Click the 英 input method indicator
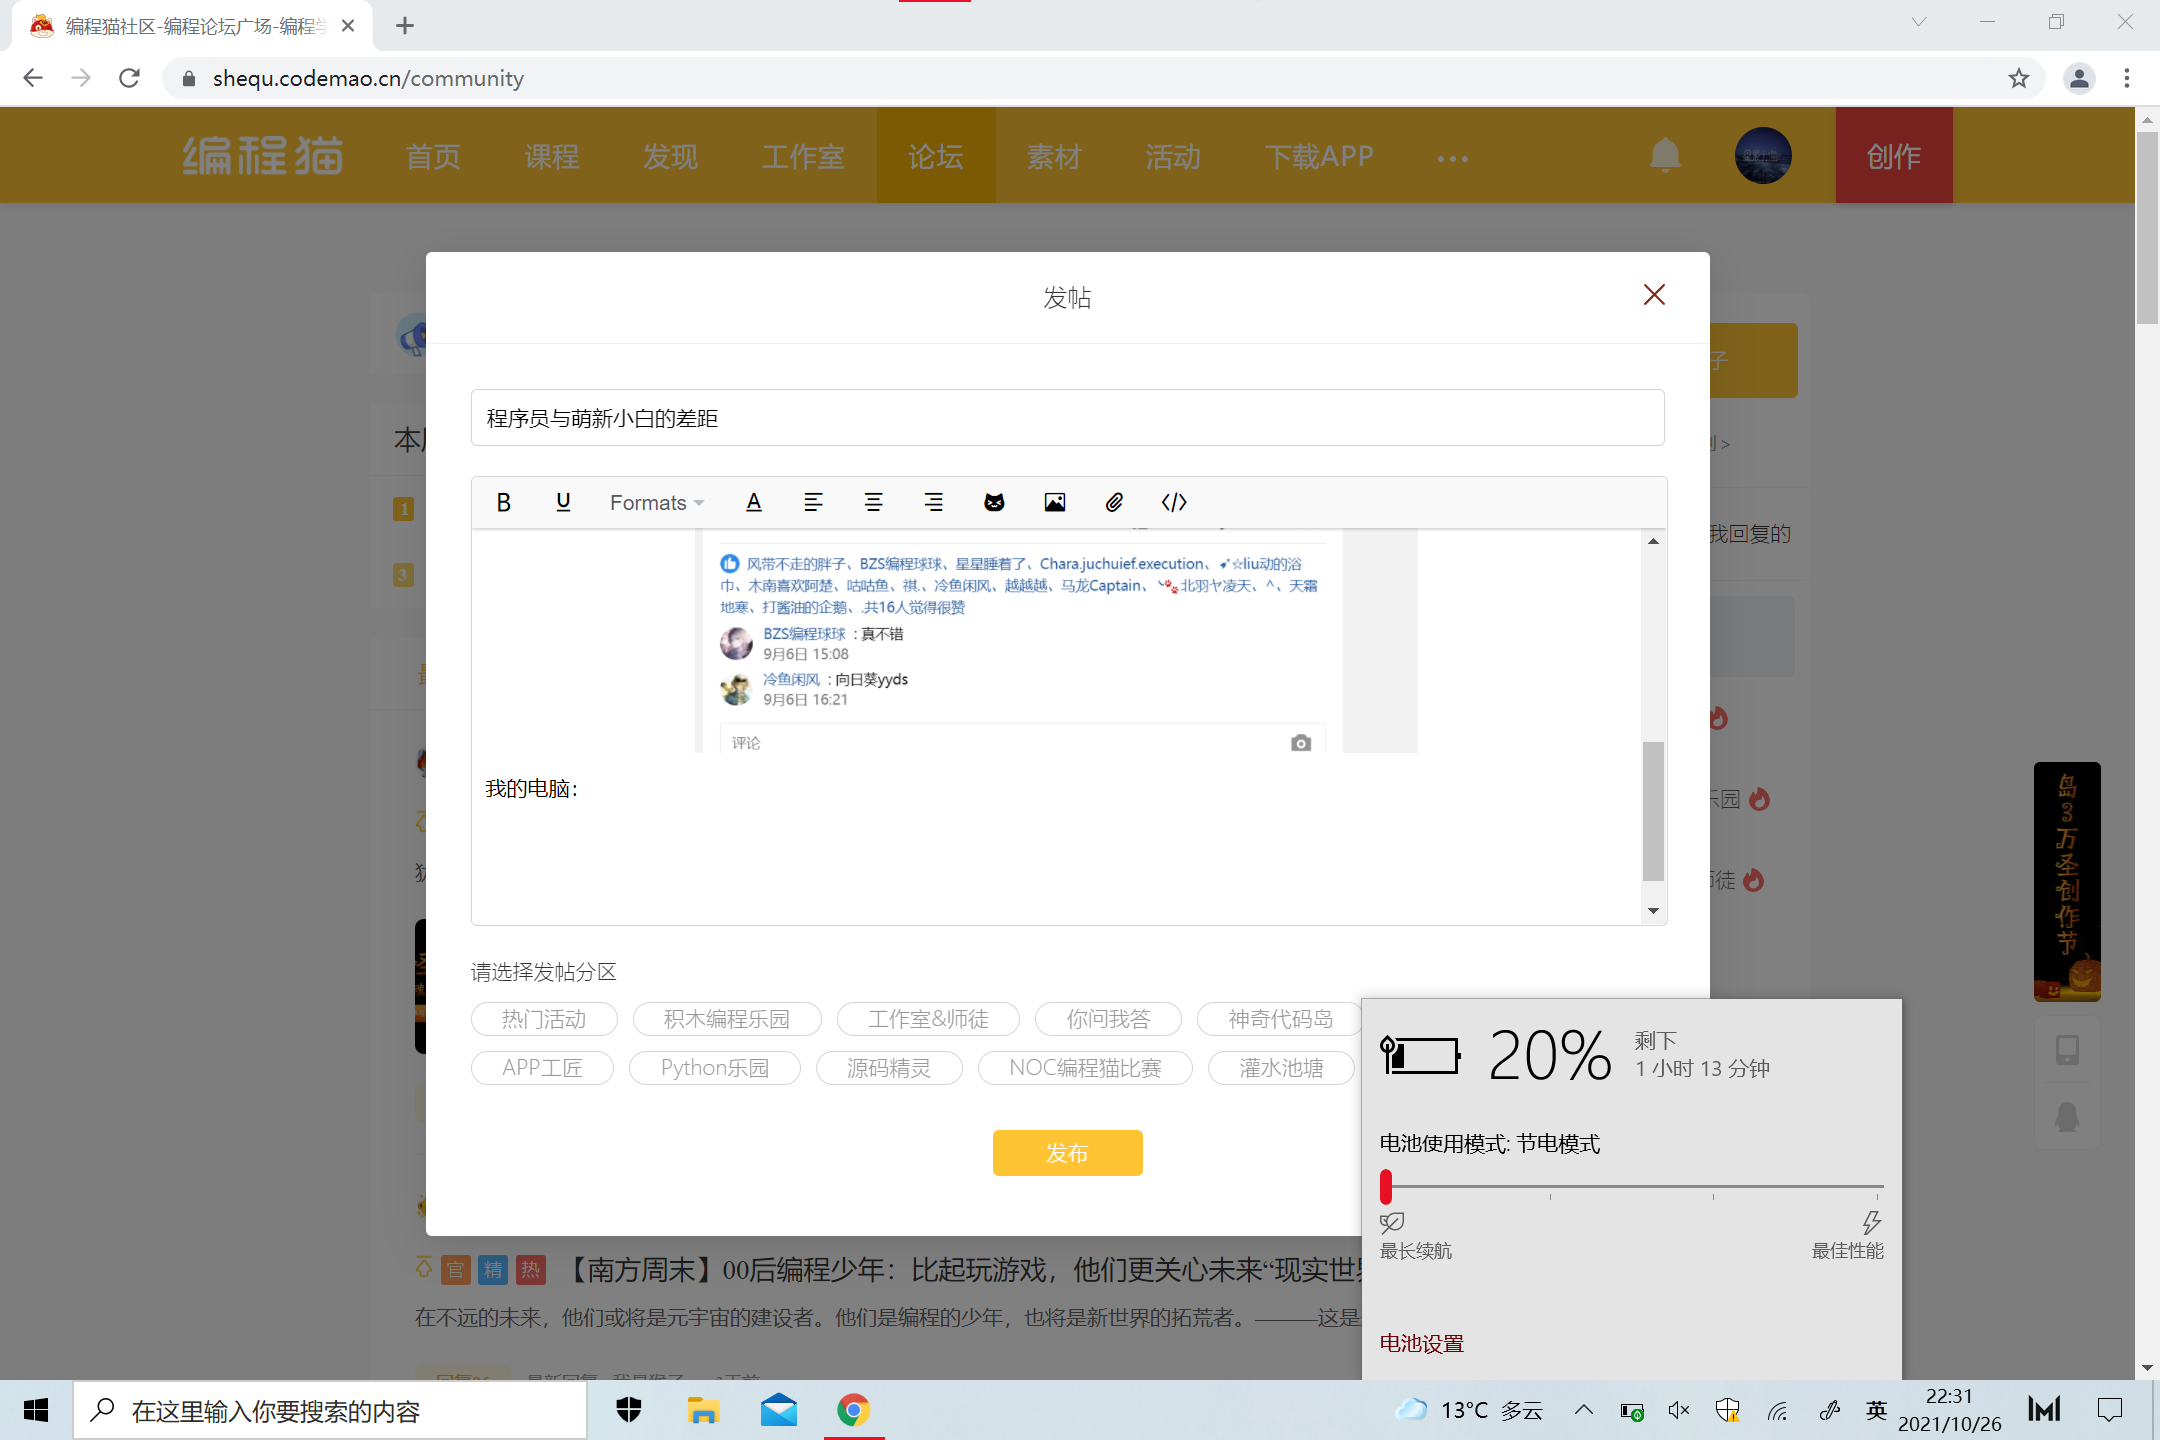Screen dimensions: 2160x1440 click(1877, 1411)
